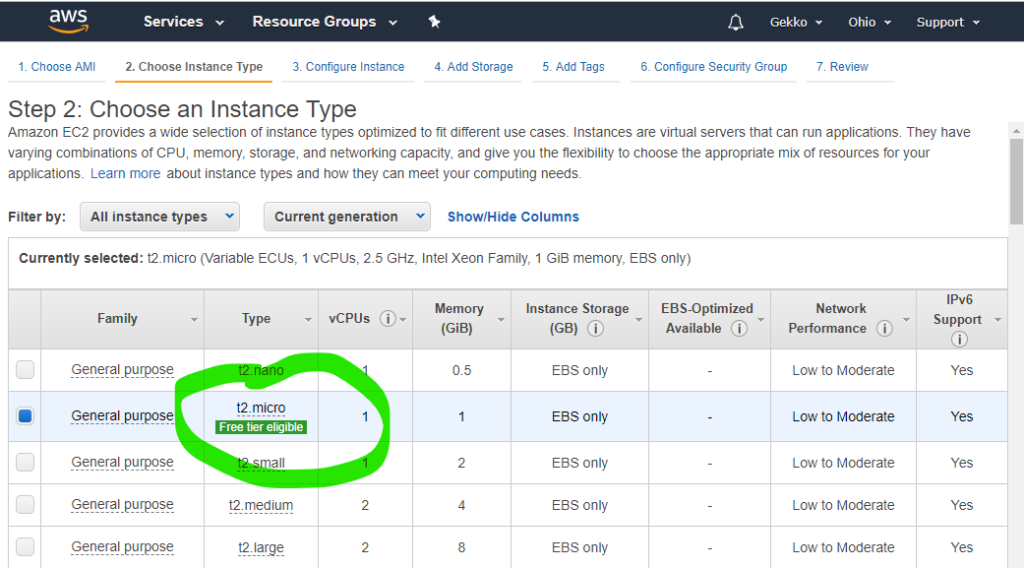Viewport: 1024px width, 568px height.
Task: Show IPv6 Support info icon
Action: coord(959,339)
